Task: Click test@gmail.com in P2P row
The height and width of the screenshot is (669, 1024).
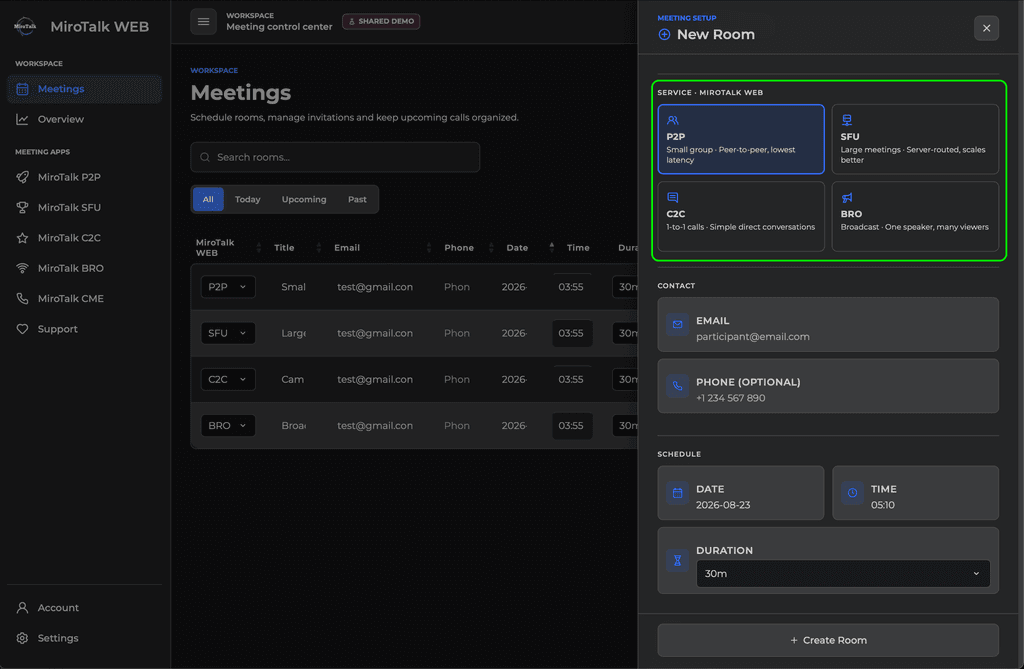Action: click(x=375, y=287)
